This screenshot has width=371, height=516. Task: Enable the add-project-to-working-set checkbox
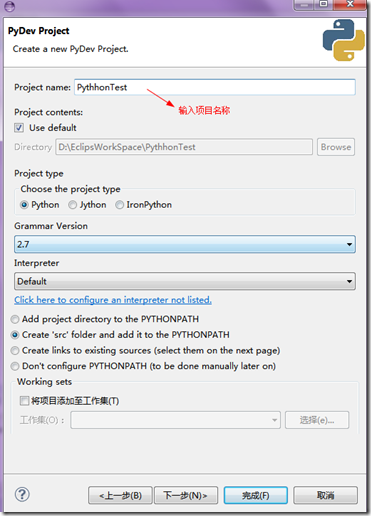click(x=24, y=400)
